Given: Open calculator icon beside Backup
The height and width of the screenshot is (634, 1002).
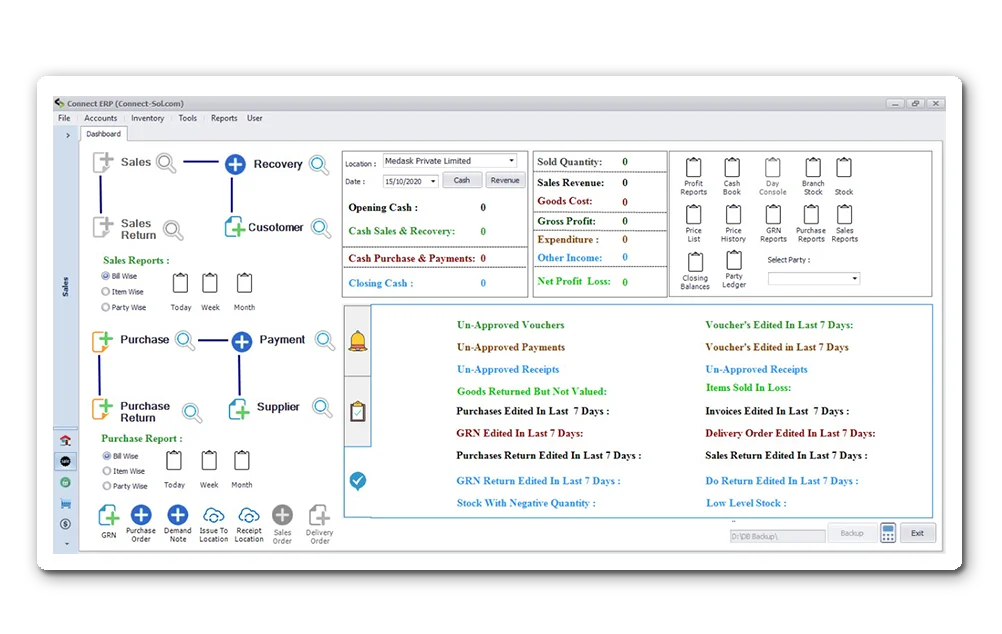Looking at the screenshot, I should [888, 532].
